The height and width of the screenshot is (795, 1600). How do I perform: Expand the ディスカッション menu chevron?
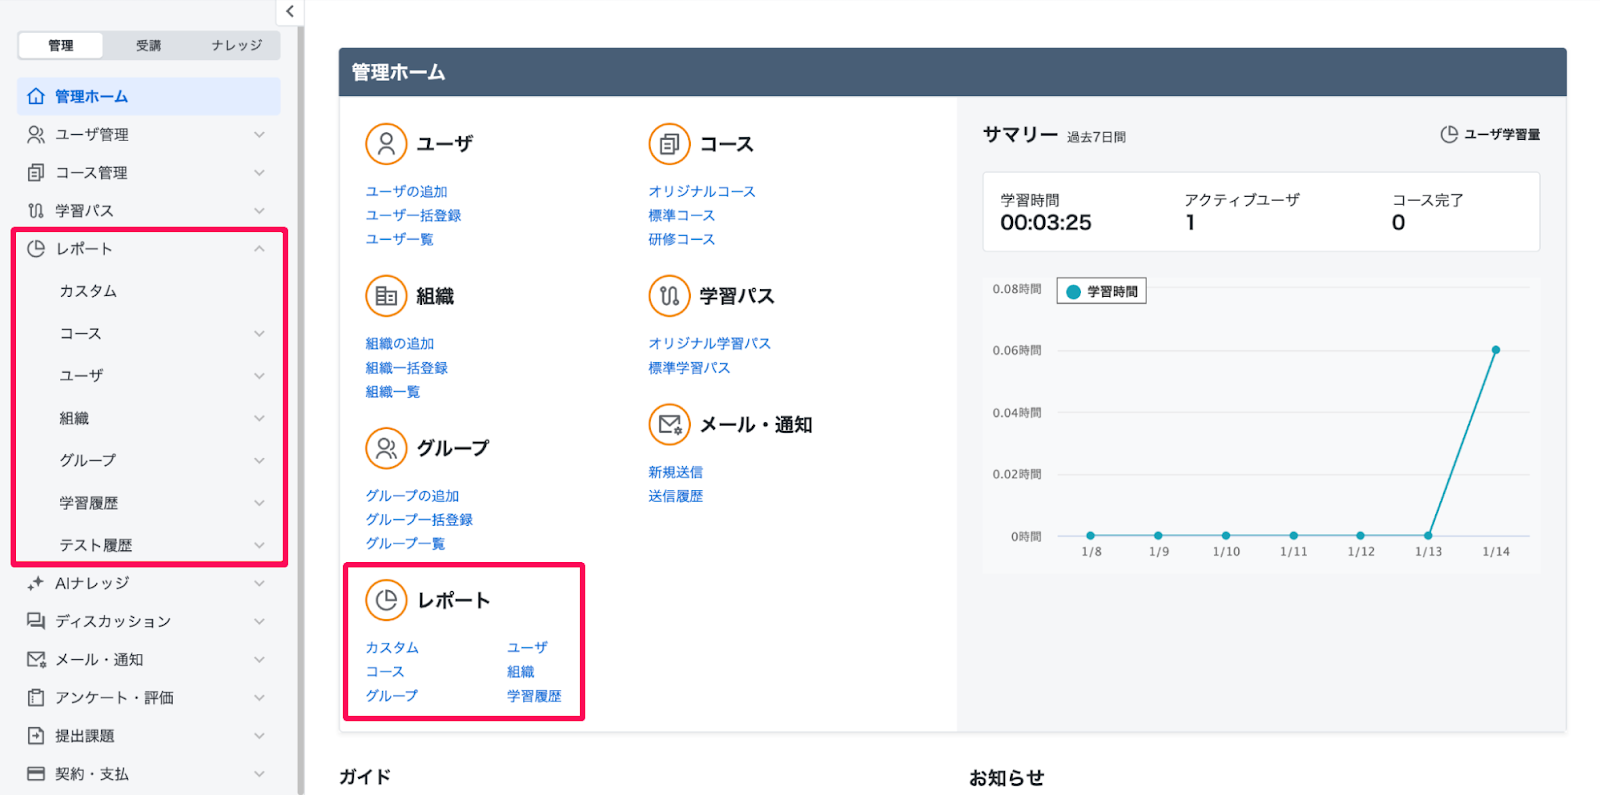pos(259,621)
